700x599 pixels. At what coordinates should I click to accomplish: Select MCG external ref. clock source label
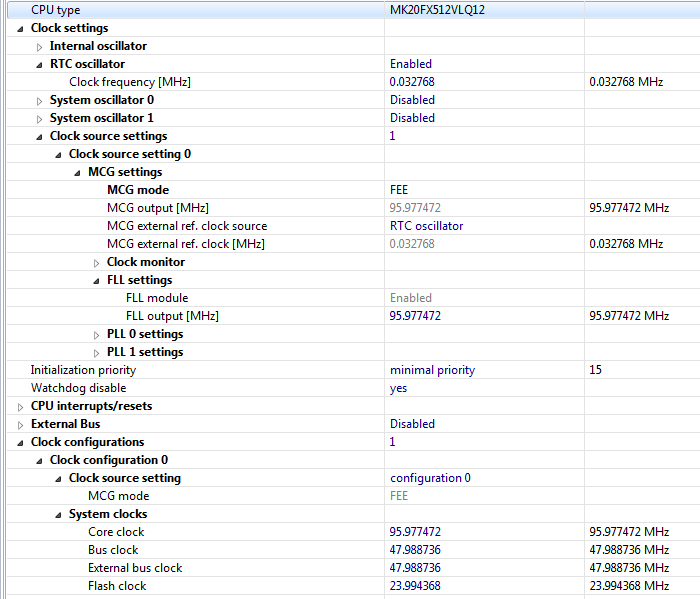point(187,226)
